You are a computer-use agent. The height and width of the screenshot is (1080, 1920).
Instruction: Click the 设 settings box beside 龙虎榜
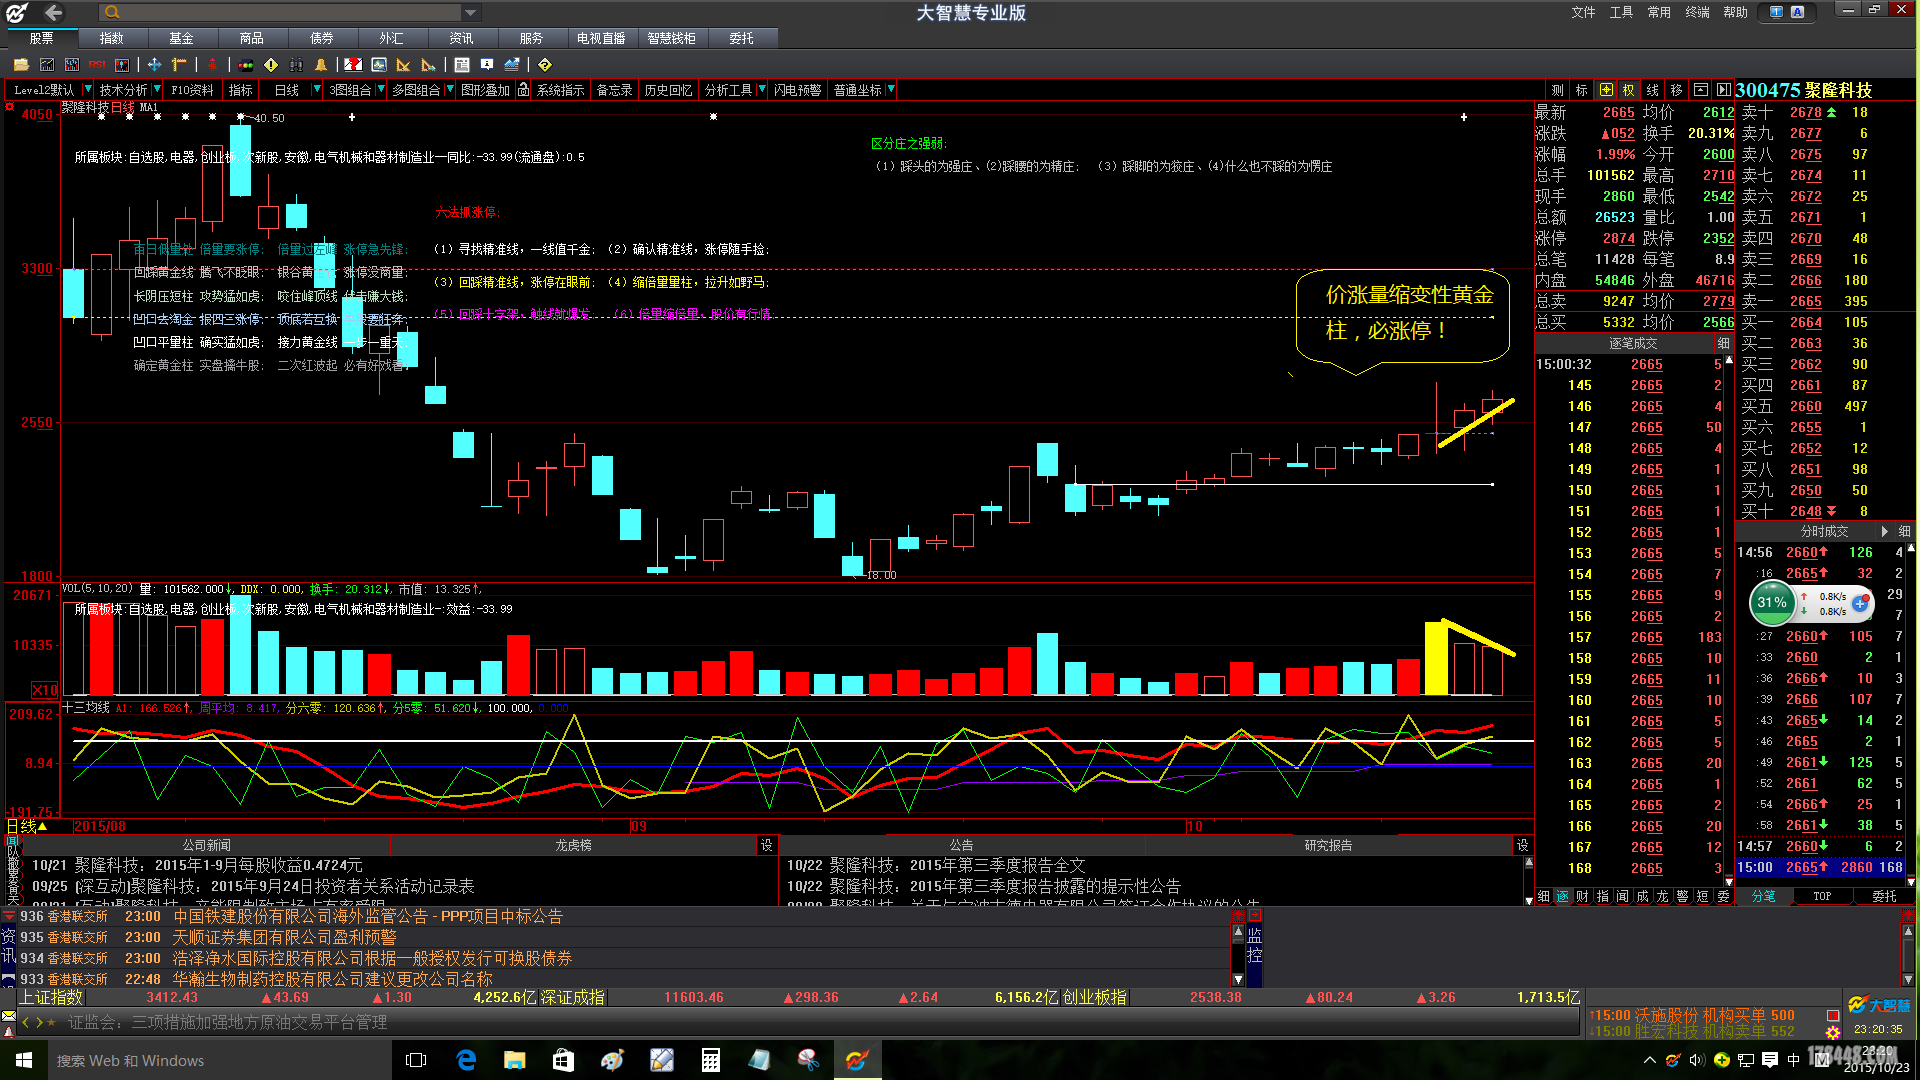pyautogui.click(x=766, y=845)
